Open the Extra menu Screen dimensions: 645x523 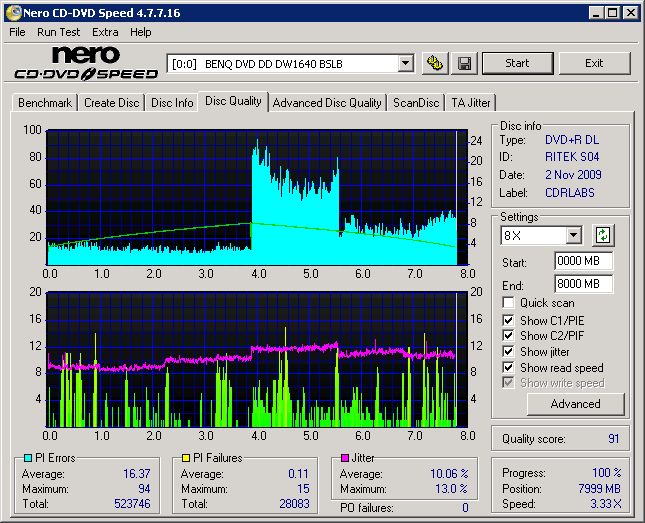coord(105,32)
